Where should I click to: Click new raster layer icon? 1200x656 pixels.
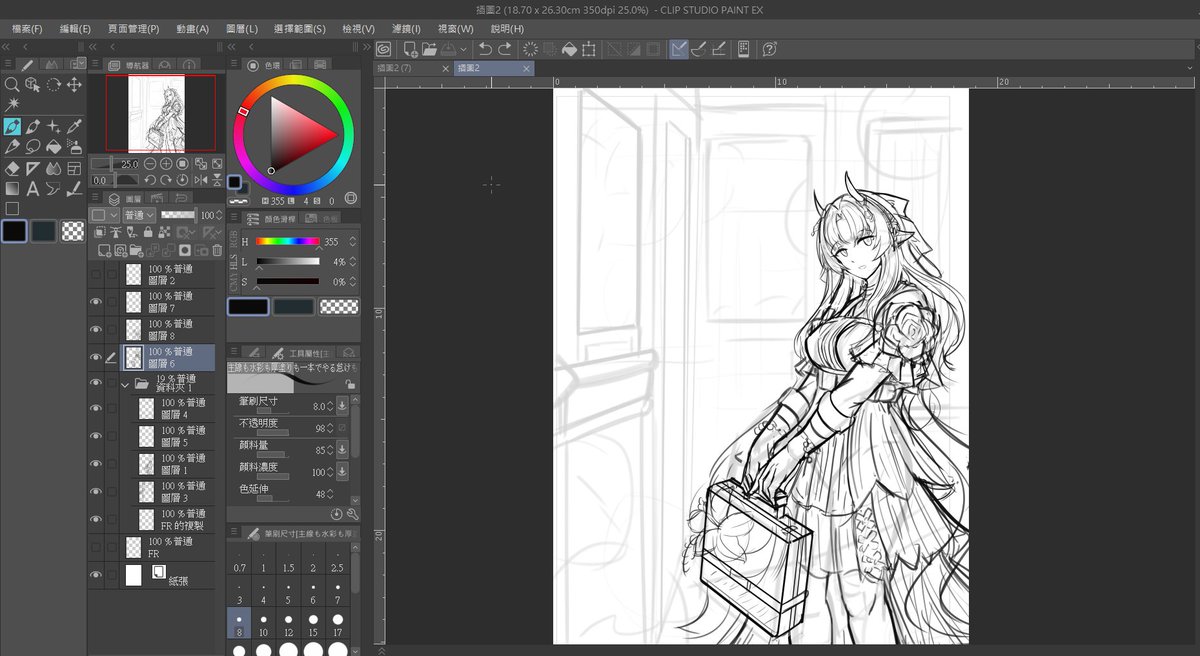(103, 250)
